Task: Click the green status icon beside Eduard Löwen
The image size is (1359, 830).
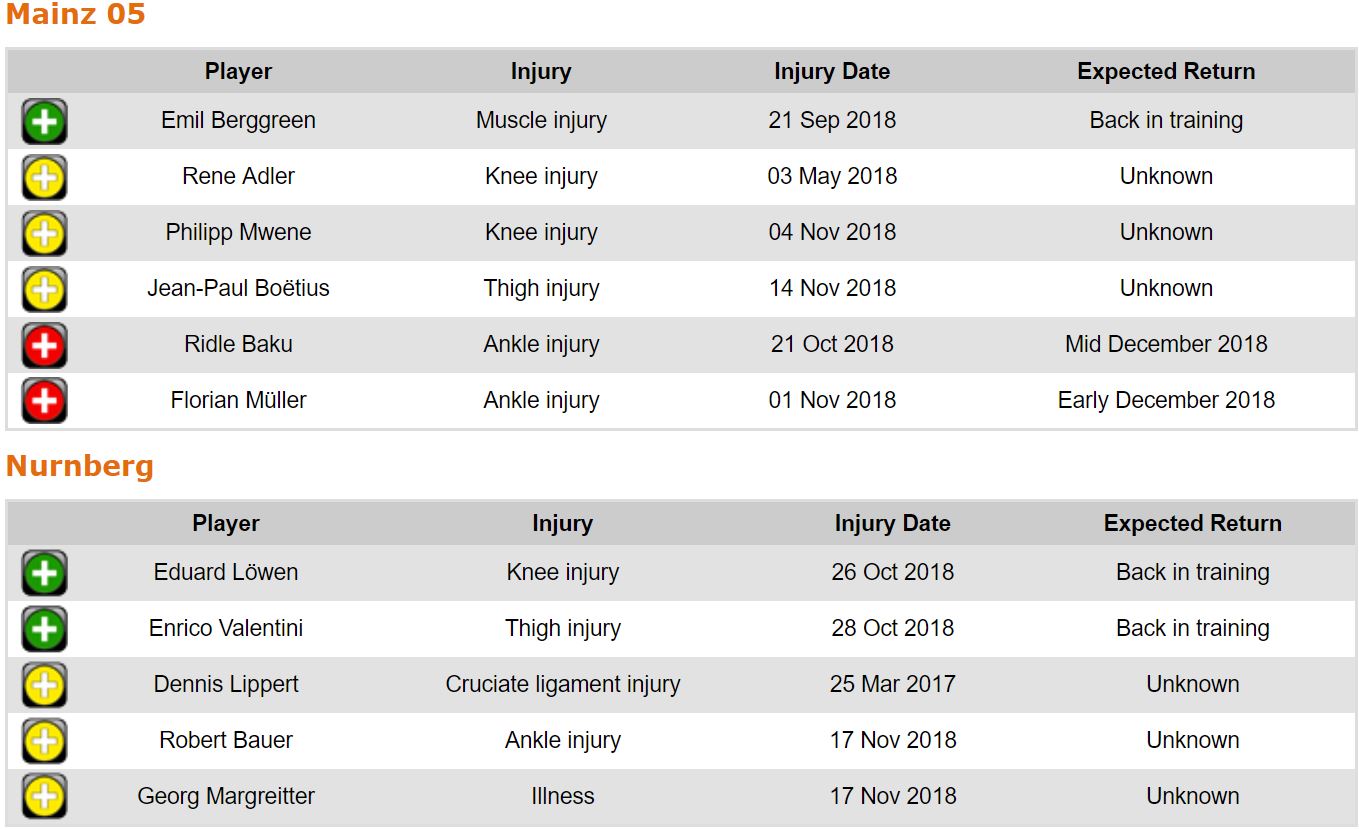Action: tap(44, 574)
